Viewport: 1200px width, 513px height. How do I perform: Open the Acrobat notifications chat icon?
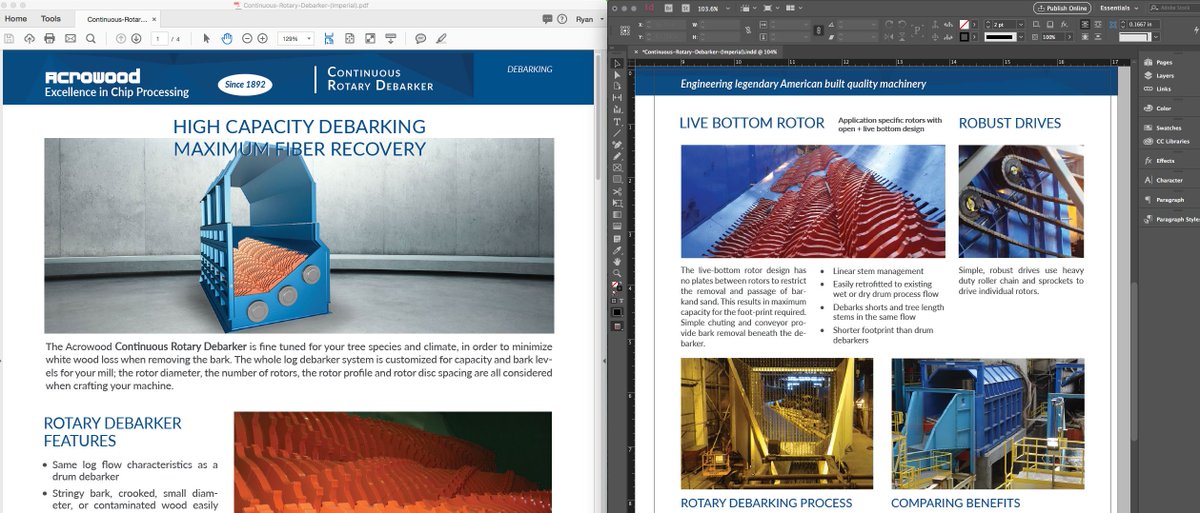pyautogui.click(x=547, y=19)
